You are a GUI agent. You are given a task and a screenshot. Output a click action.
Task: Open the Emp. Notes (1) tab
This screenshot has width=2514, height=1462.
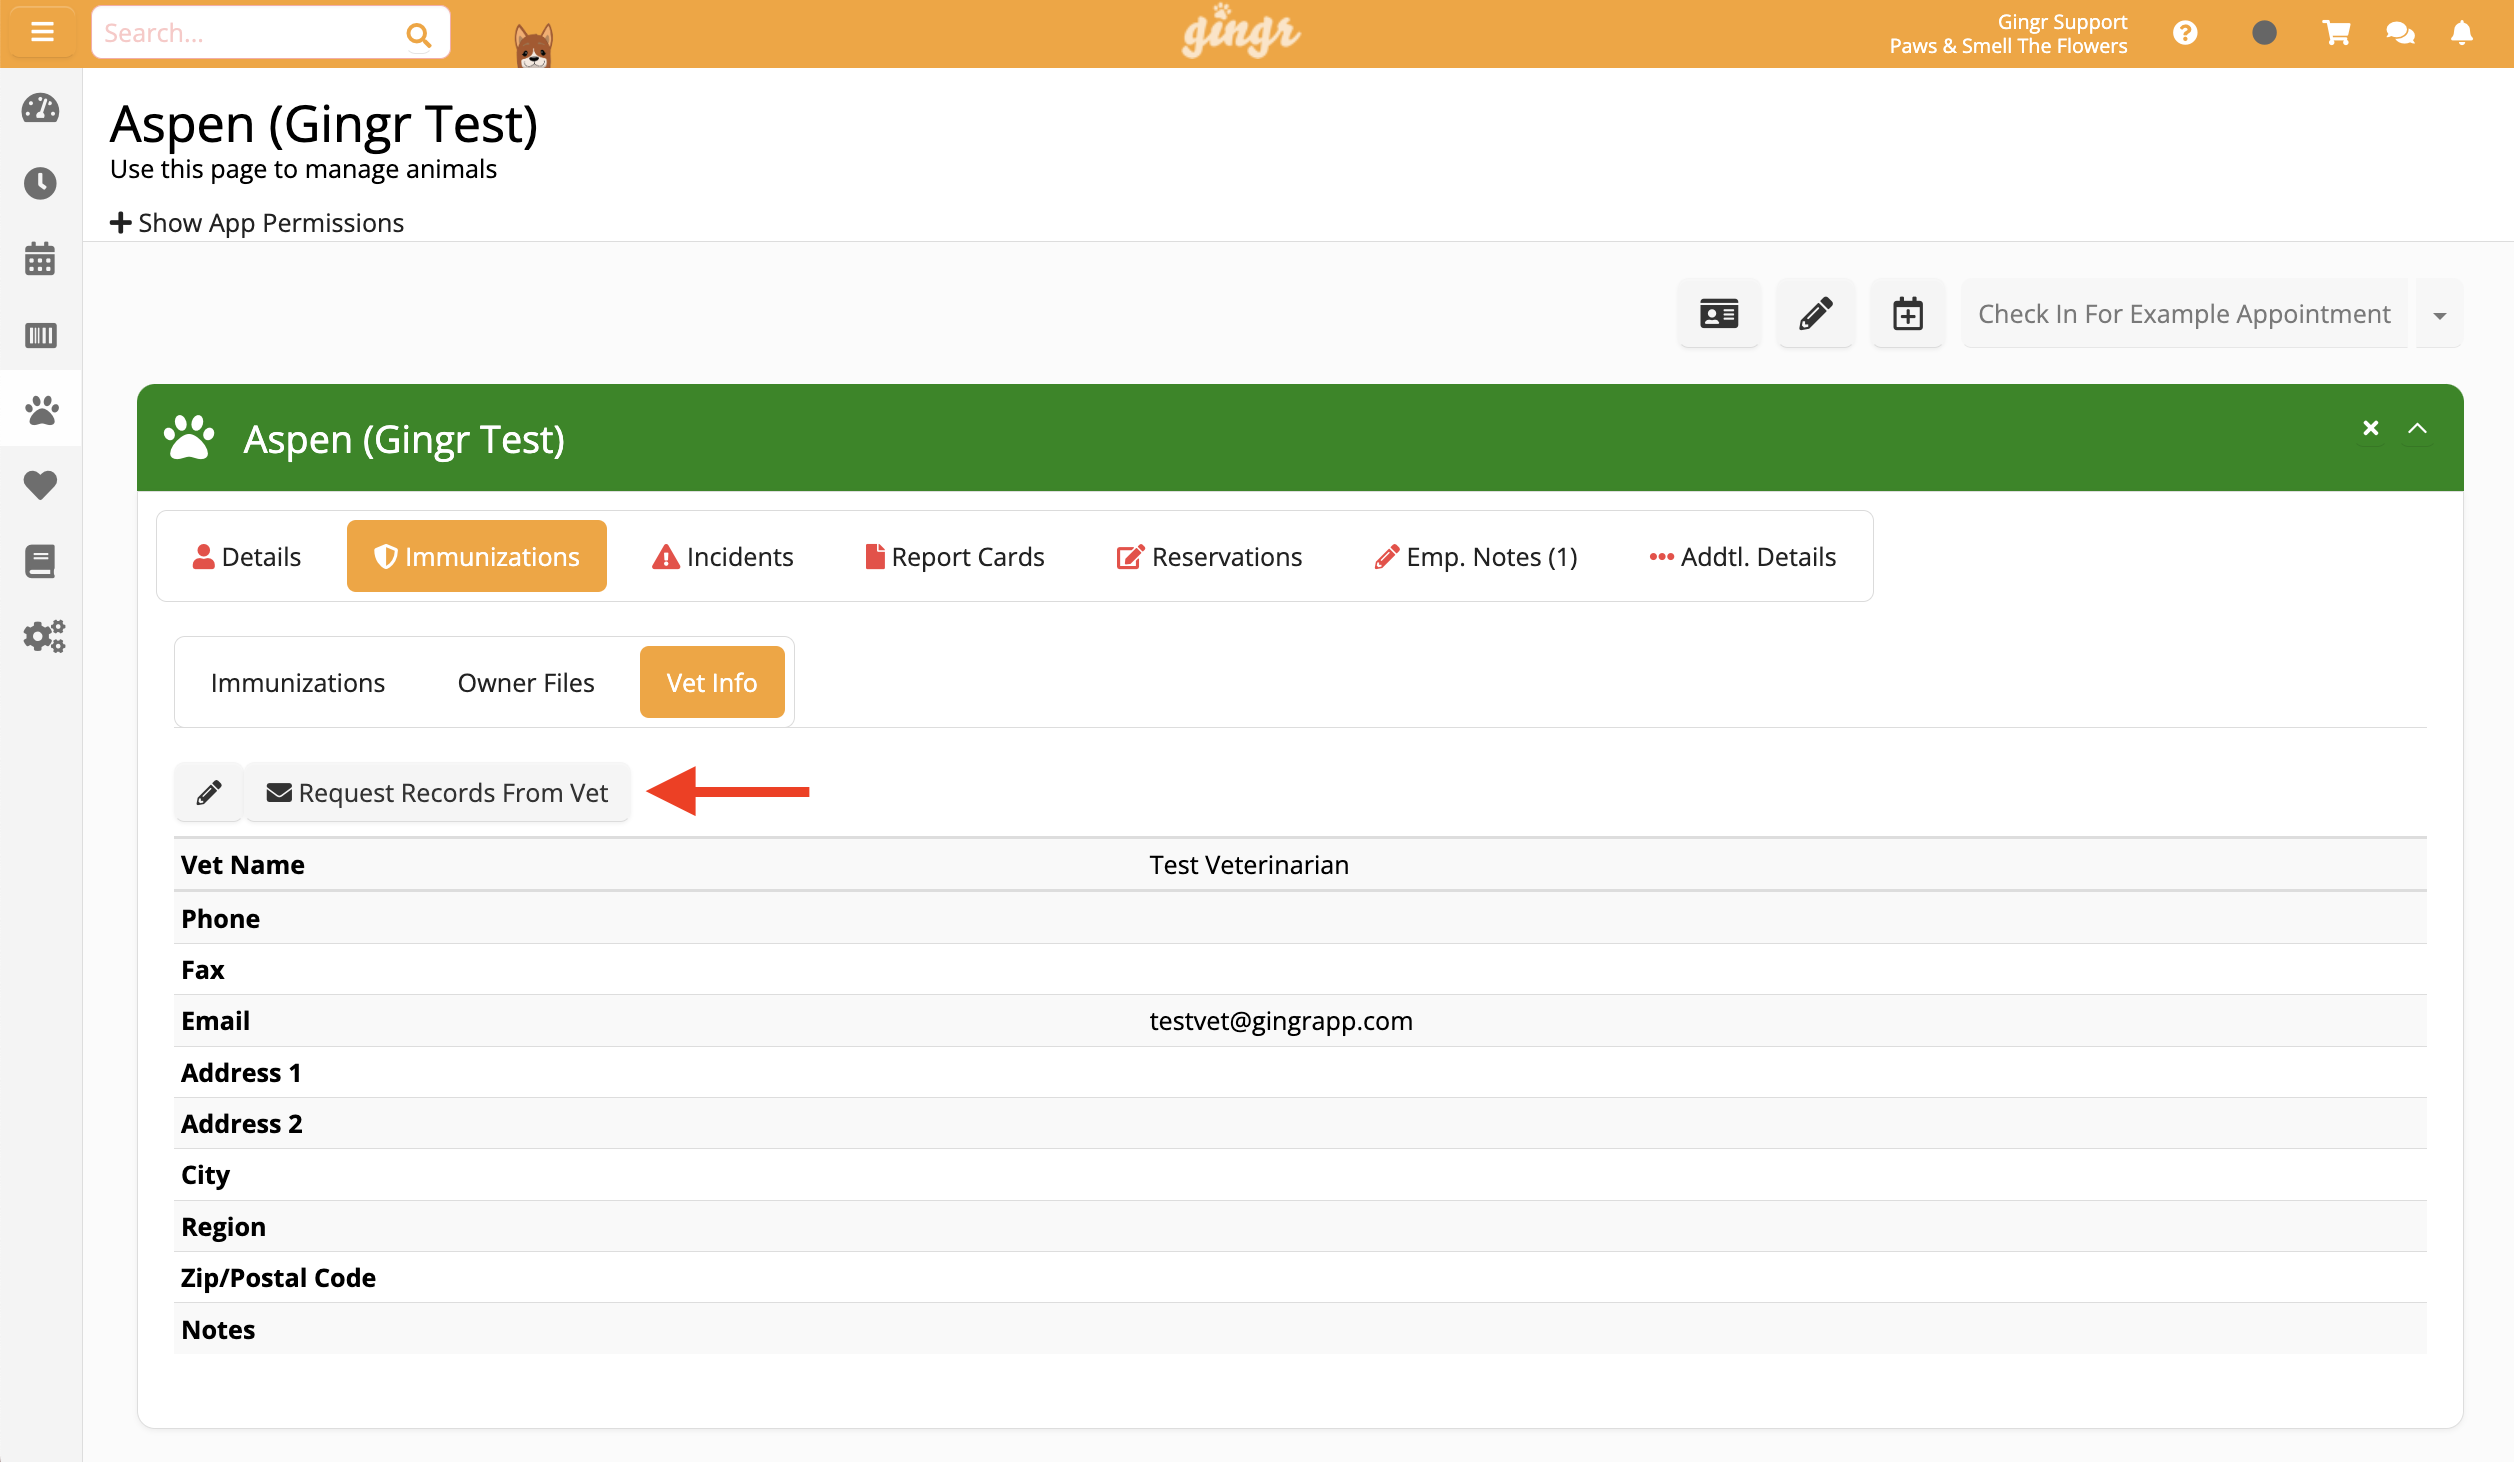tap(1476, 556)
